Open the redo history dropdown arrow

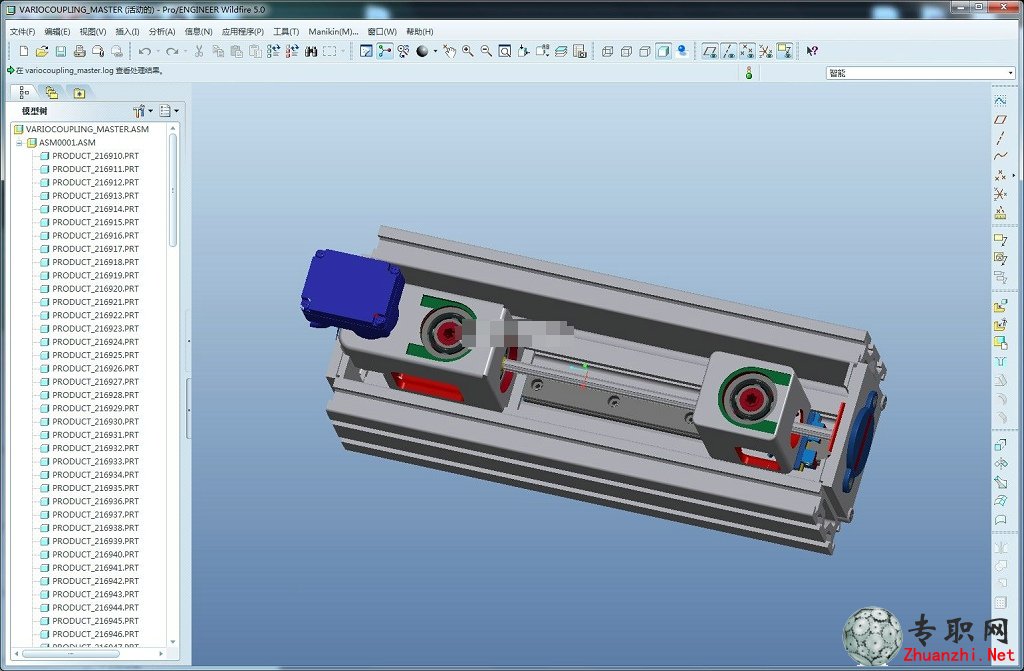185,51
